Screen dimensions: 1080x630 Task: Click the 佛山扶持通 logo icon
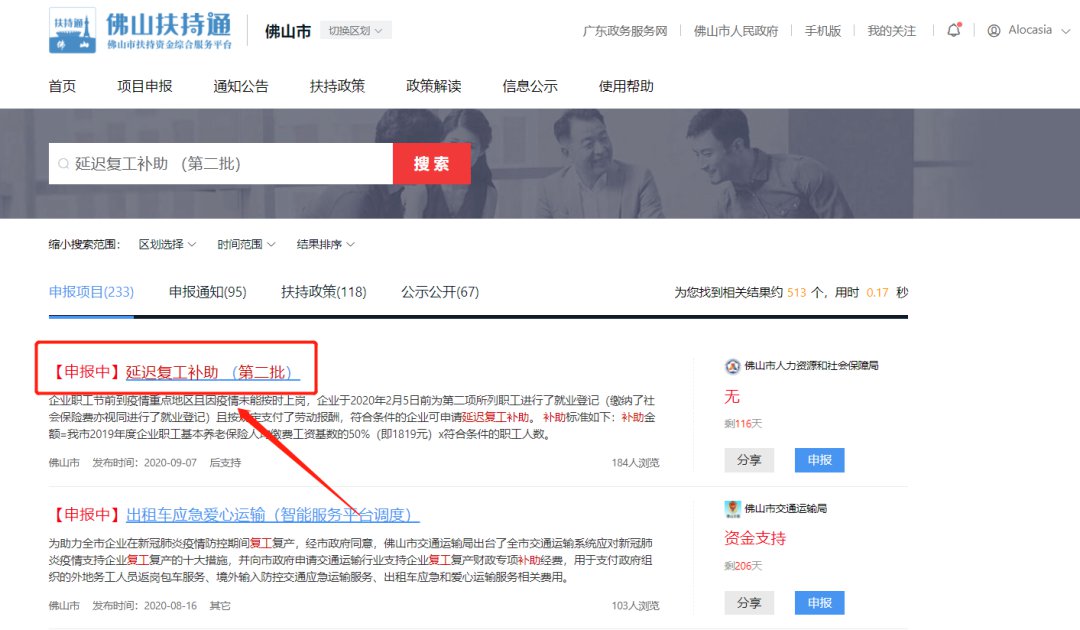pos(72,30)
